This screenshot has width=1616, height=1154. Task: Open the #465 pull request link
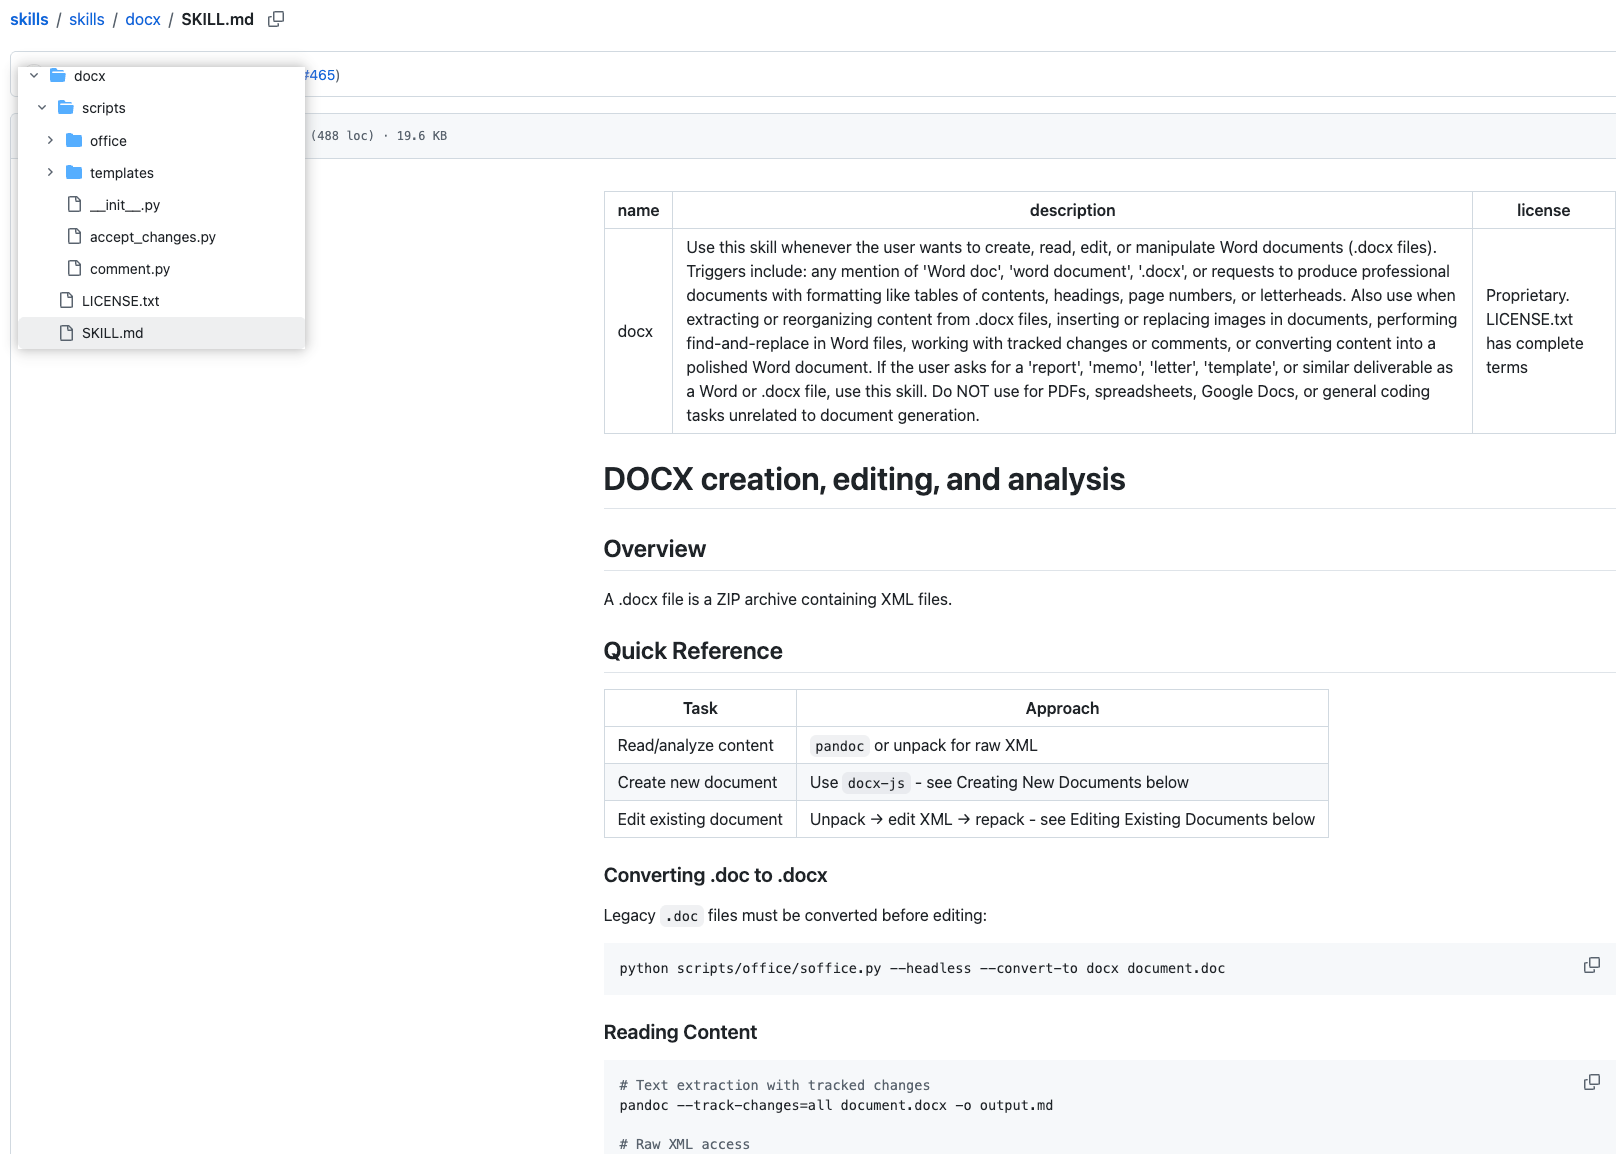[321, 75]
